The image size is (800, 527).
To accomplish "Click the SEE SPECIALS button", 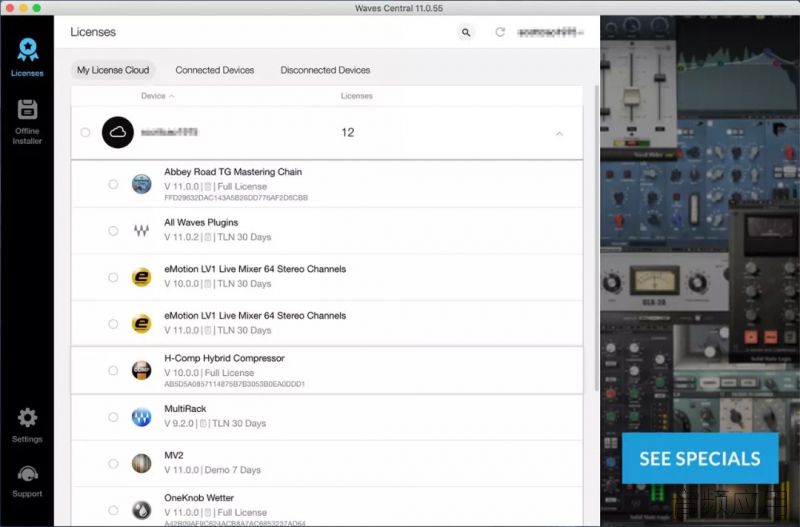I will click(x=700, y=458).
